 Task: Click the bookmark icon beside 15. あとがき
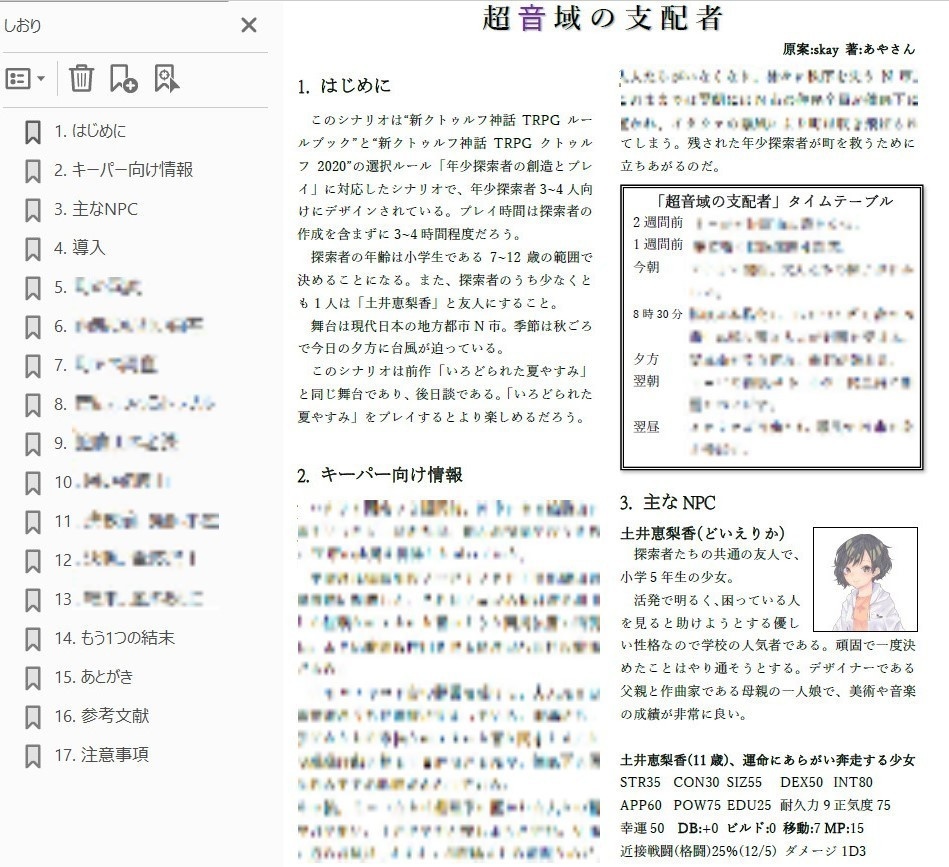coord(33,676)
